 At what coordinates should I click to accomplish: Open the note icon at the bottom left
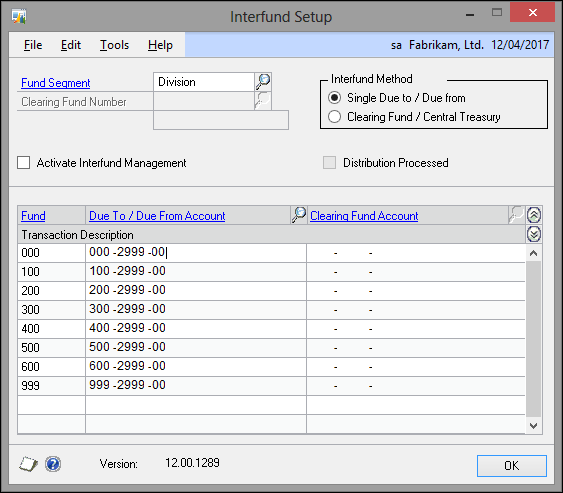[x=28, y=464]
